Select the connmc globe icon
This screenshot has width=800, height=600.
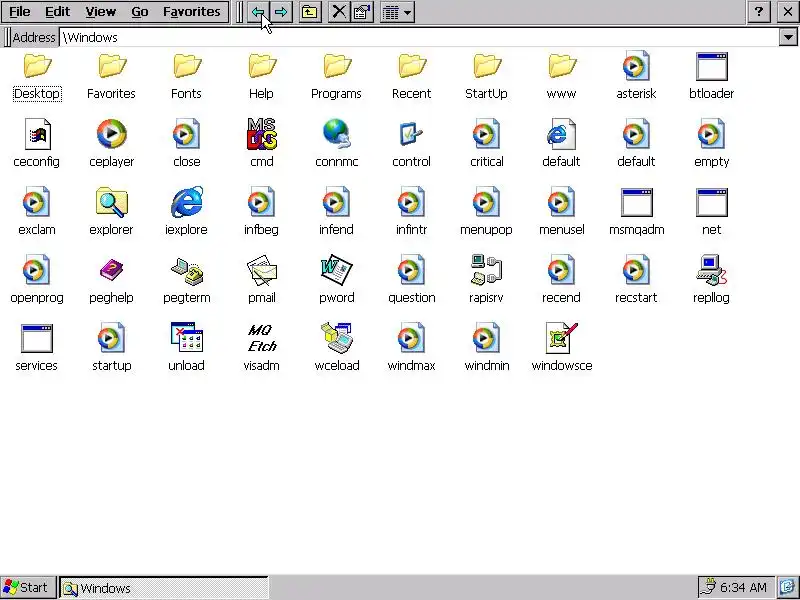(336, 134)
